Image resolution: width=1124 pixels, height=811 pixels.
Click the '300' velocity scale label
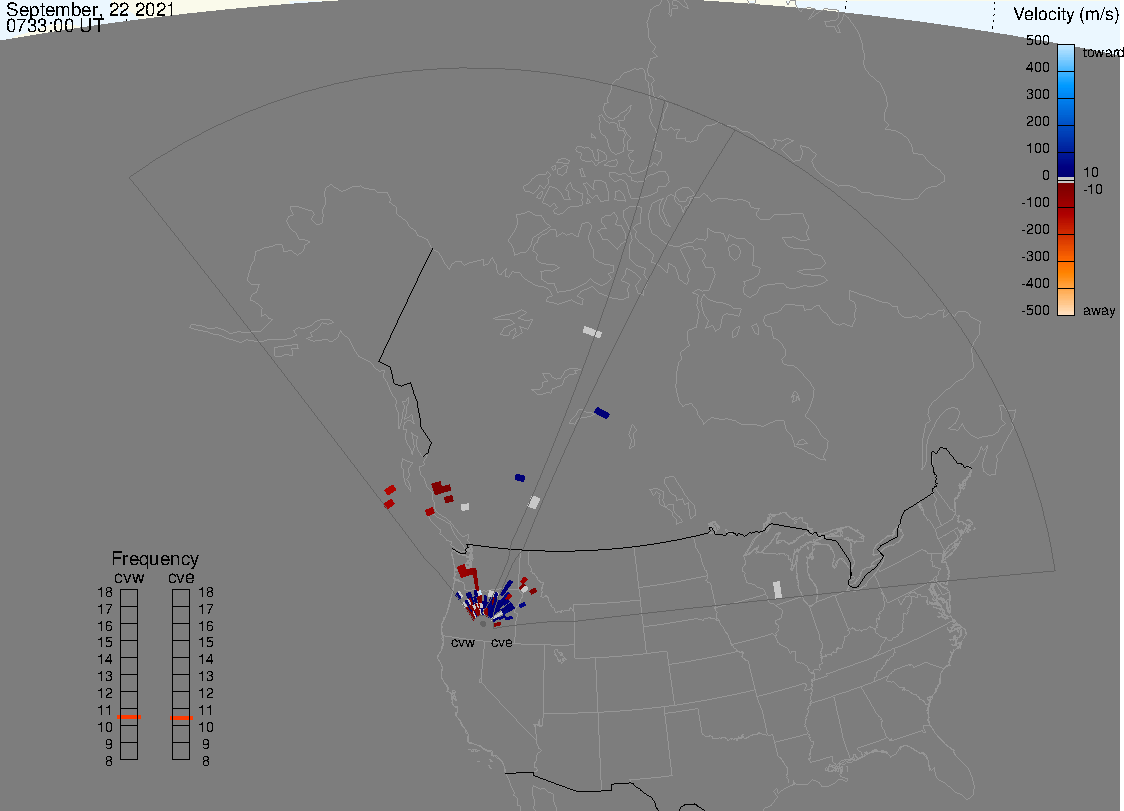pyautogui.click(x=1038, y=94)
